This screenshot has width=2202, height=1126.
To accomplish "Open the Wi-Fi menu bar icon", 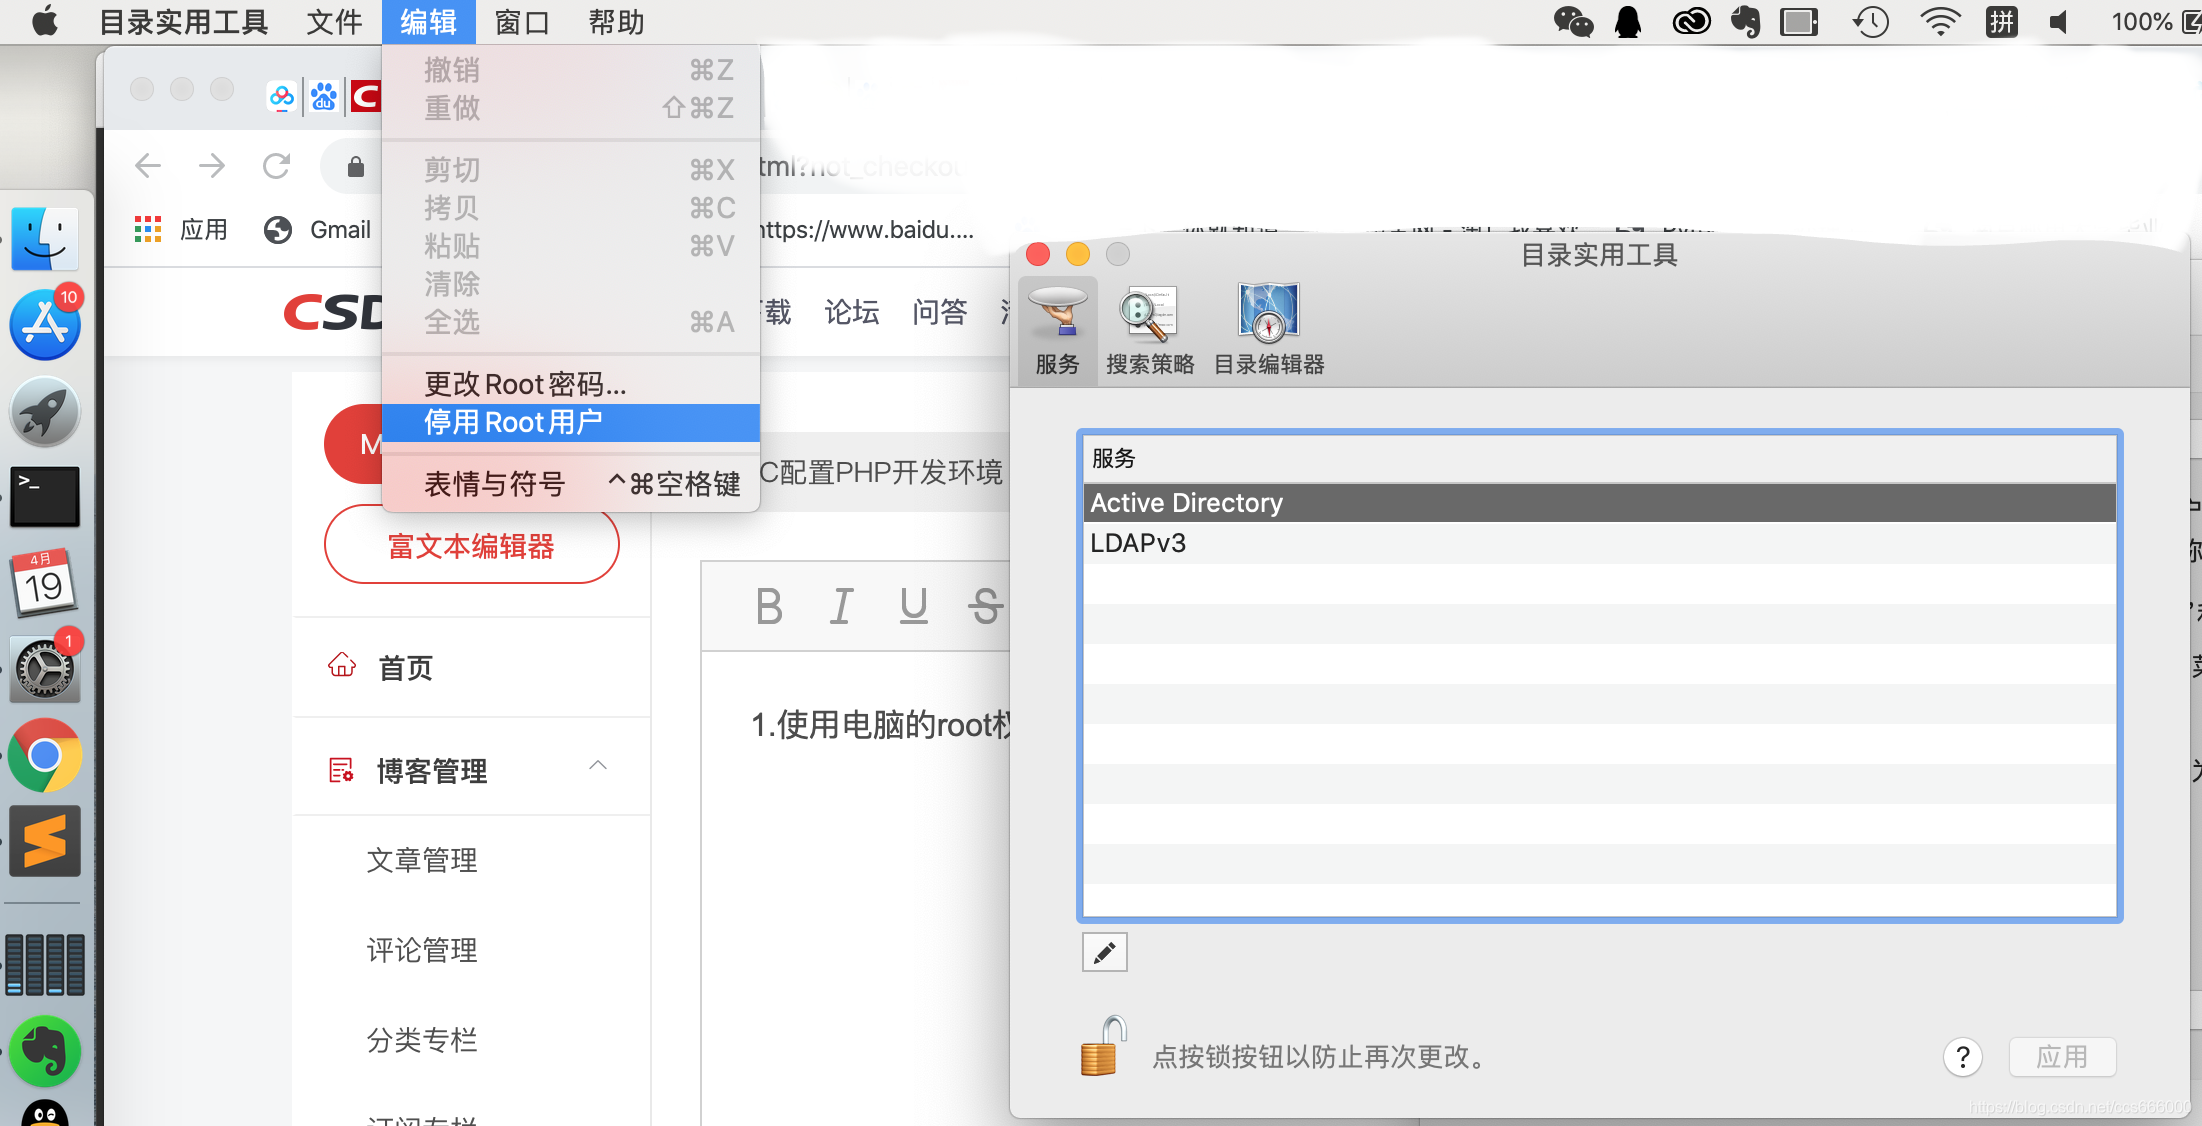I will (1939, 22).
